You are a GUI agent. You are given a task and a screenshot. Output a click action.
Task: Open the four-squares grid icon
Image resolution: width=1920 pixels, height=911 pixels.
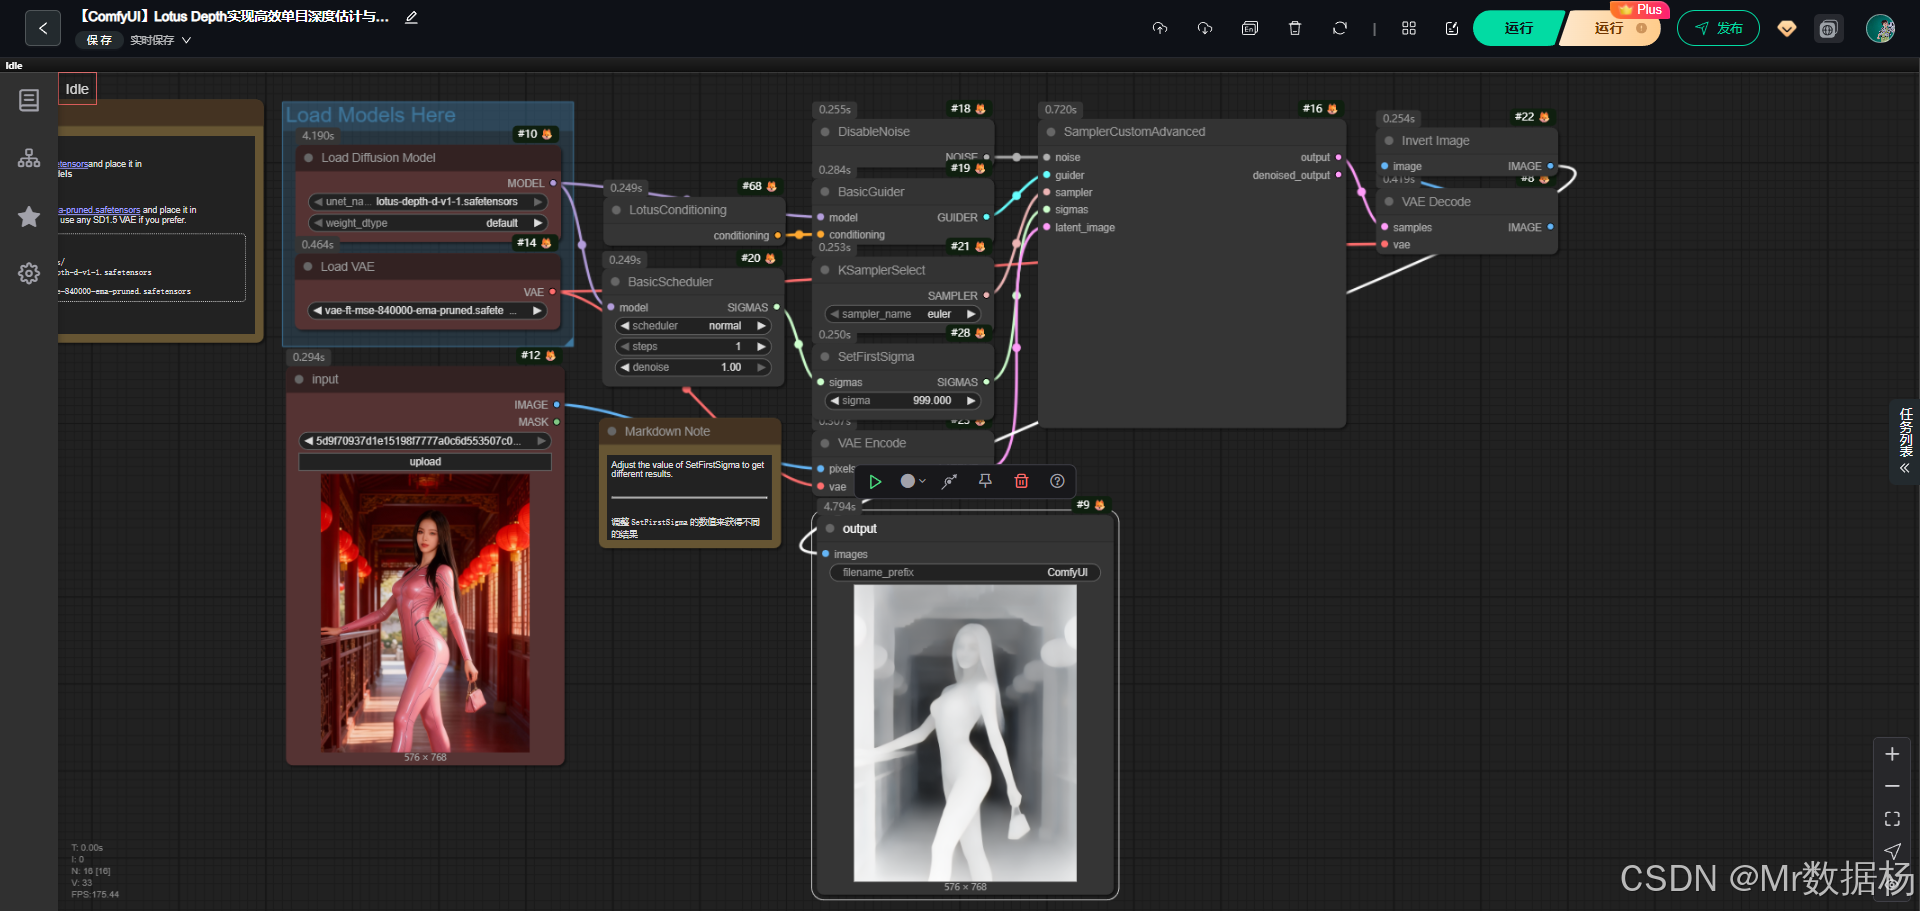pyautogui.click(x=1409, y=28)
